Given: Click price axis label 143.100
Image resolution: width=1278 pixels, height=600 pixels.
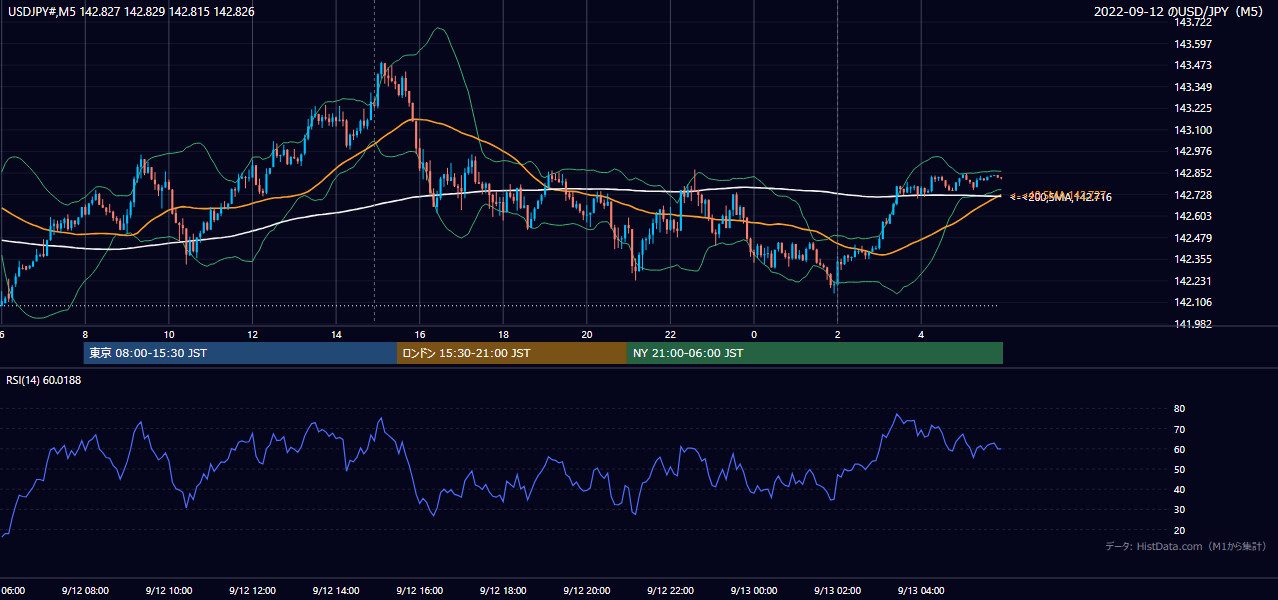Looking at the screenshot, I should pyautogui.click(x=1192, y=130).
